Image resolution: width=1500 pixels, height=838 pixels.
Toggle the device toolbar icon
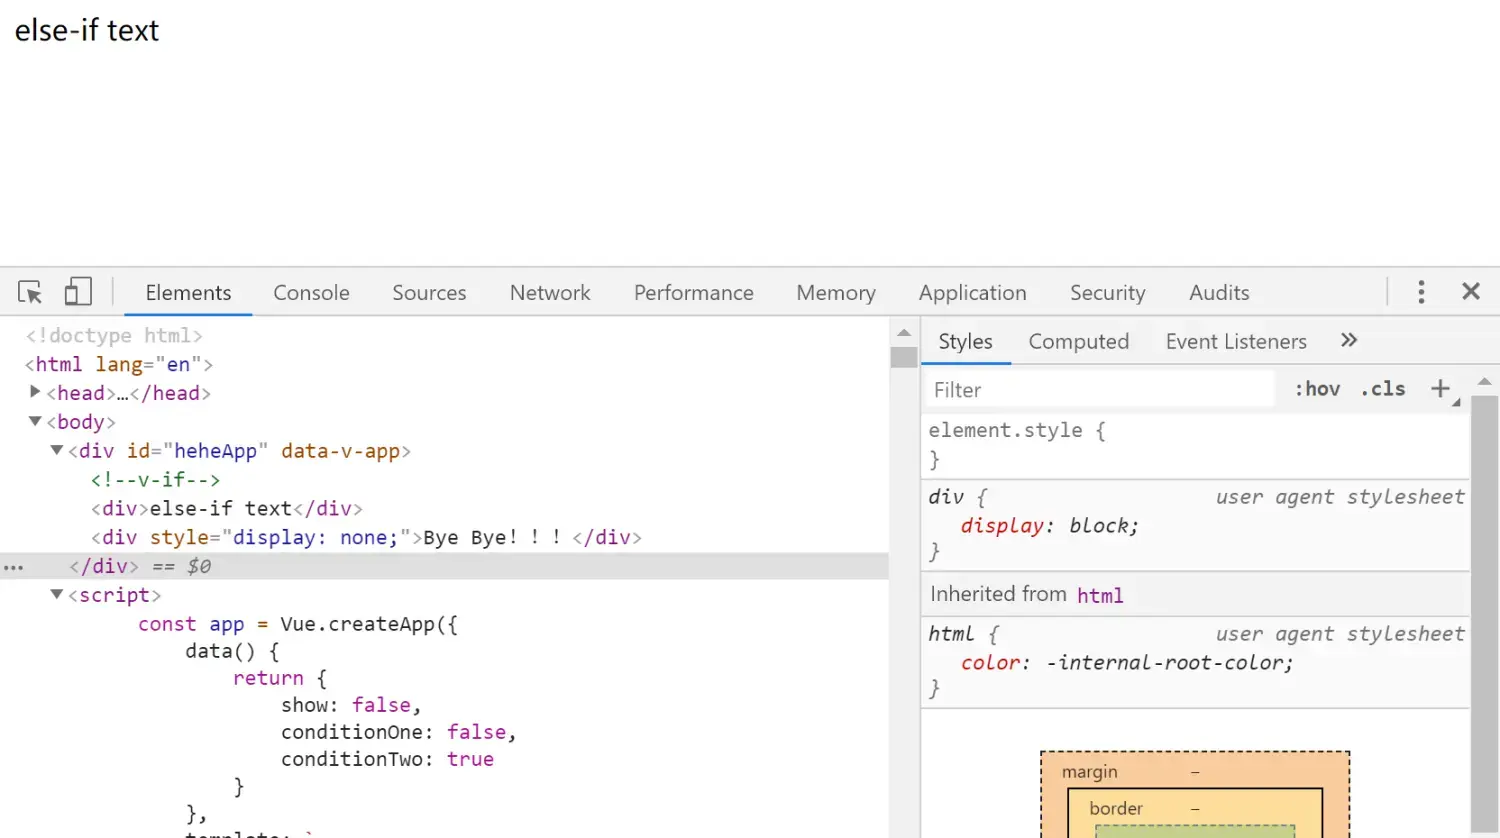[78, 292]
